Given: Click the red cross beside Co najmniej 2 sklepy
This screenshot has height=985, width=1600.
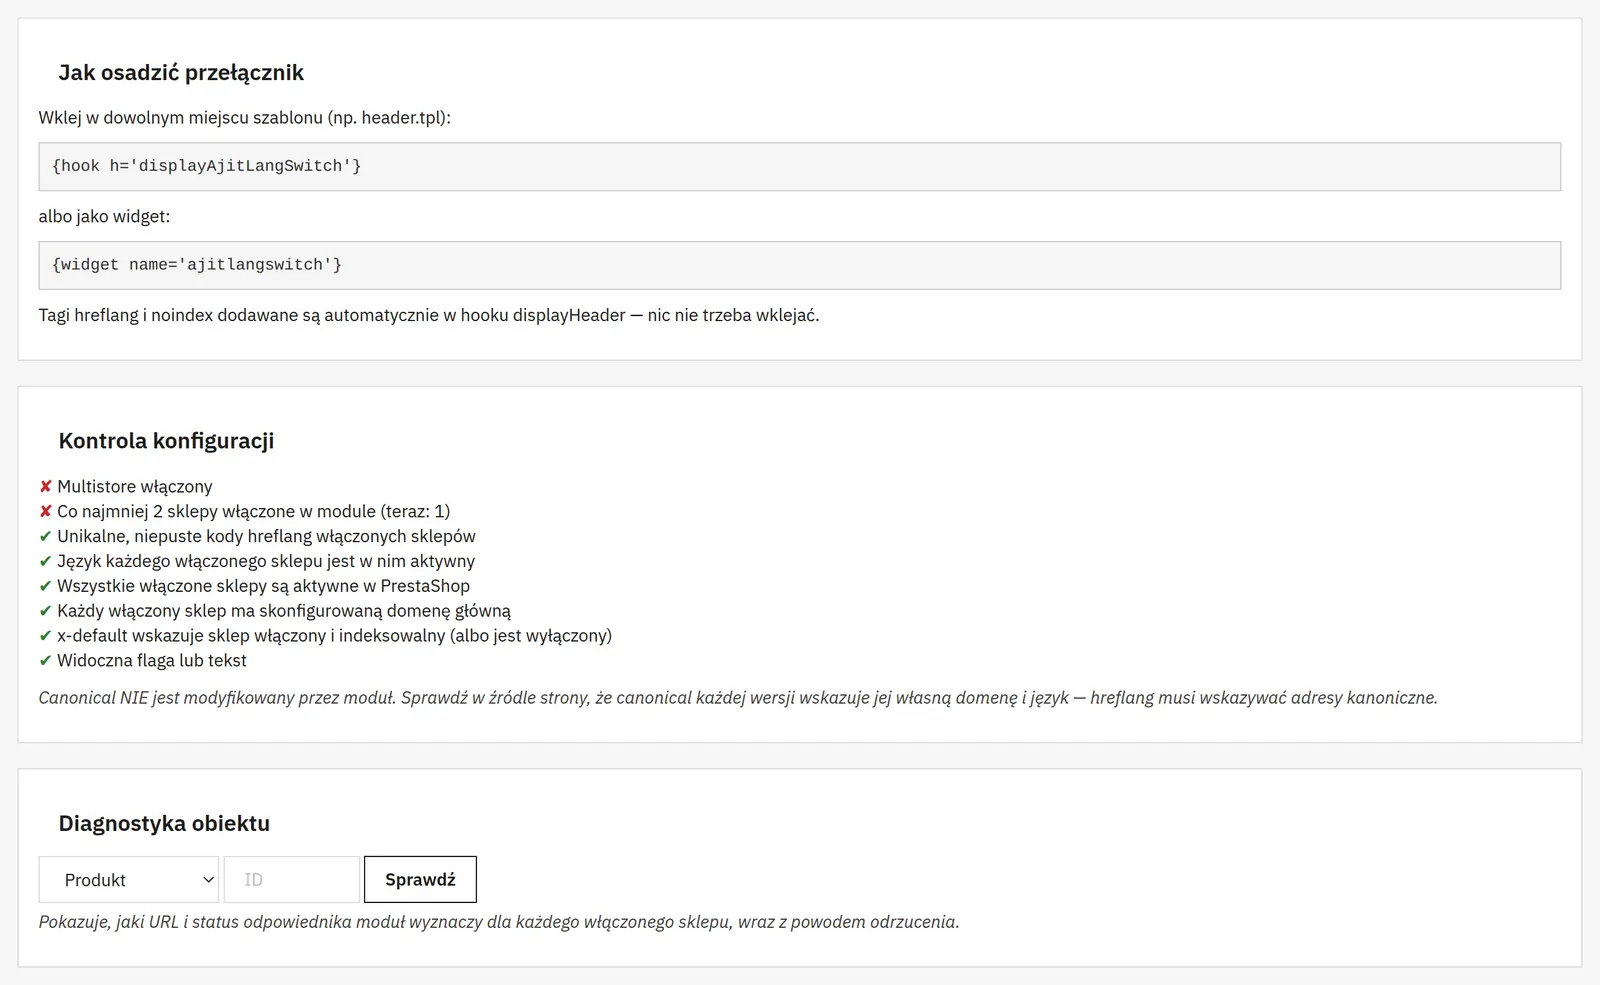Looking at the screenshot, I should pyautogui.click(x=45, y=512).
